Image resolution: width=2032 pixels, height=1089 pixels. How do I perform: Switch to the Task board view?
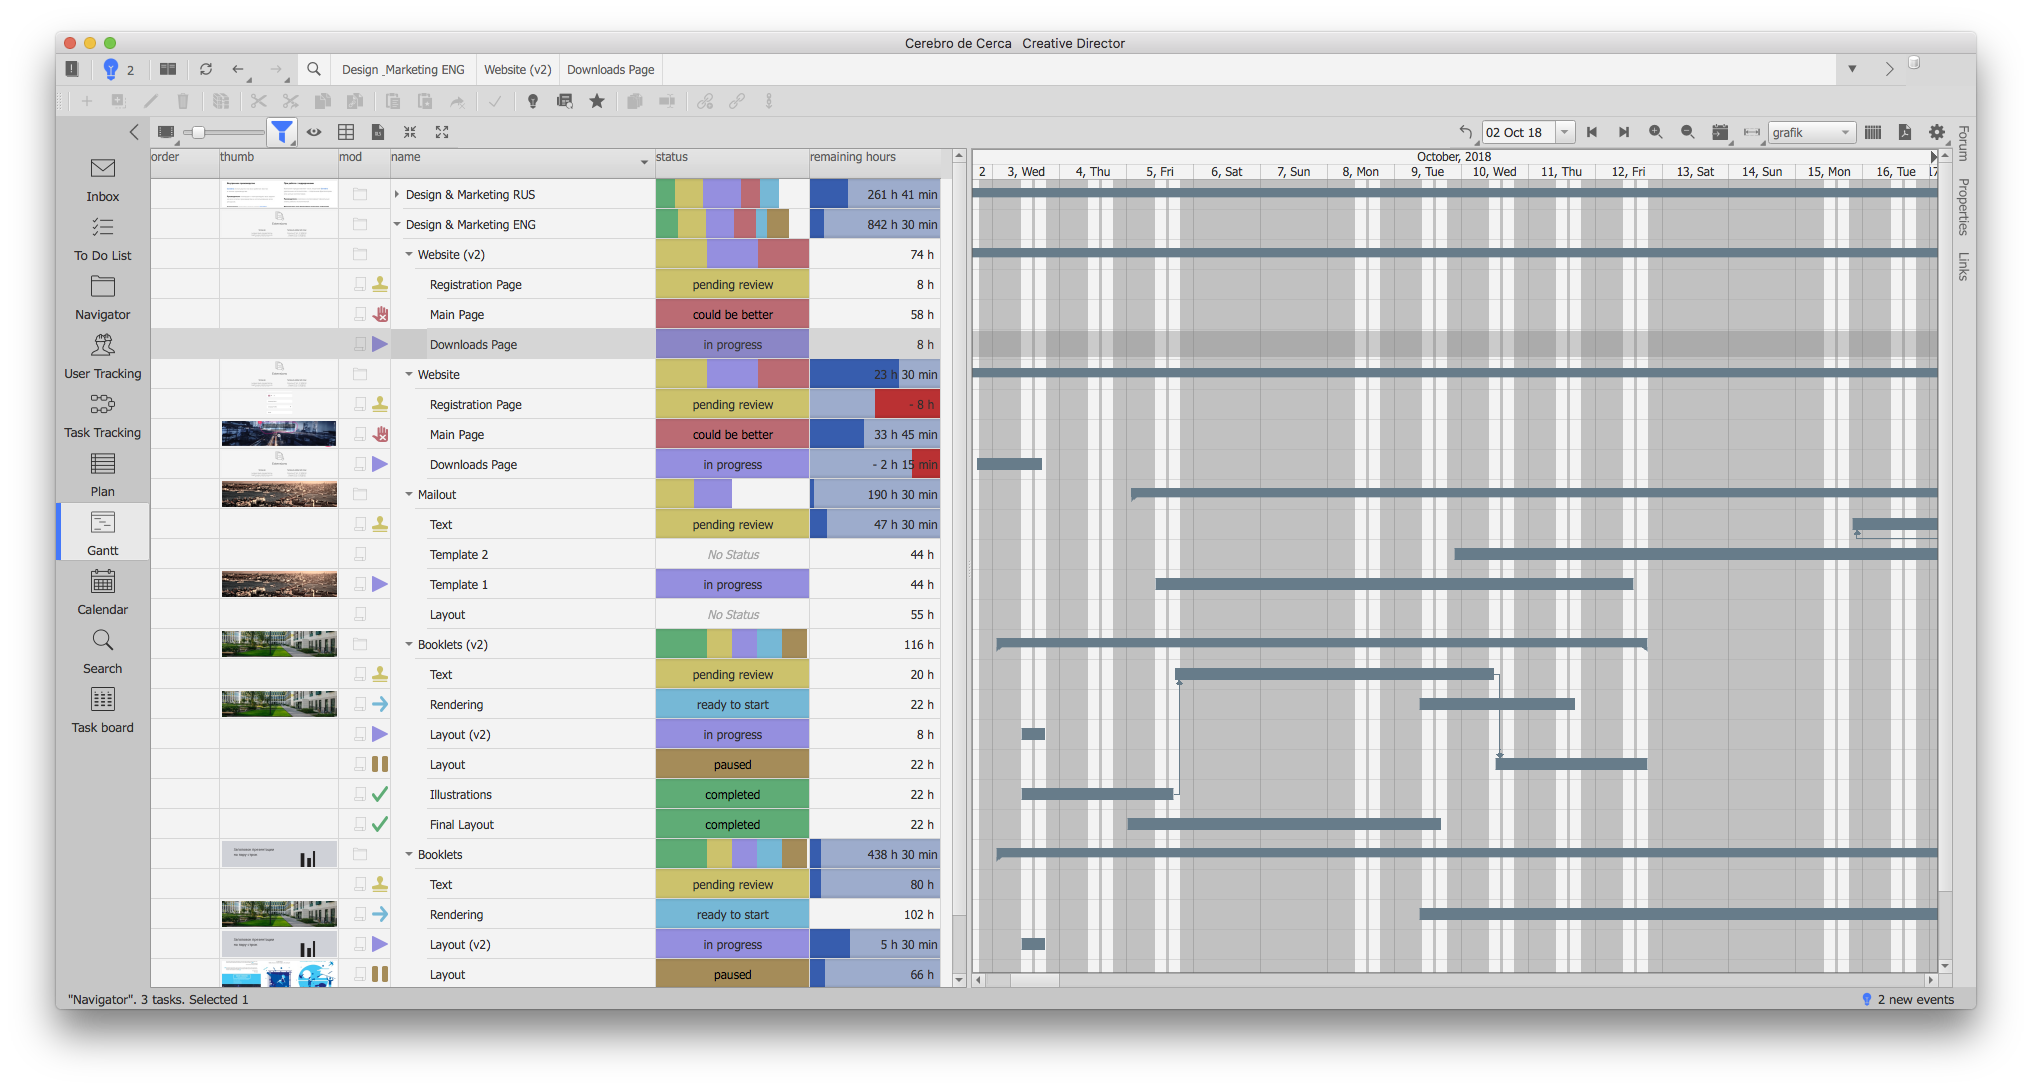[x=102, y=710]
